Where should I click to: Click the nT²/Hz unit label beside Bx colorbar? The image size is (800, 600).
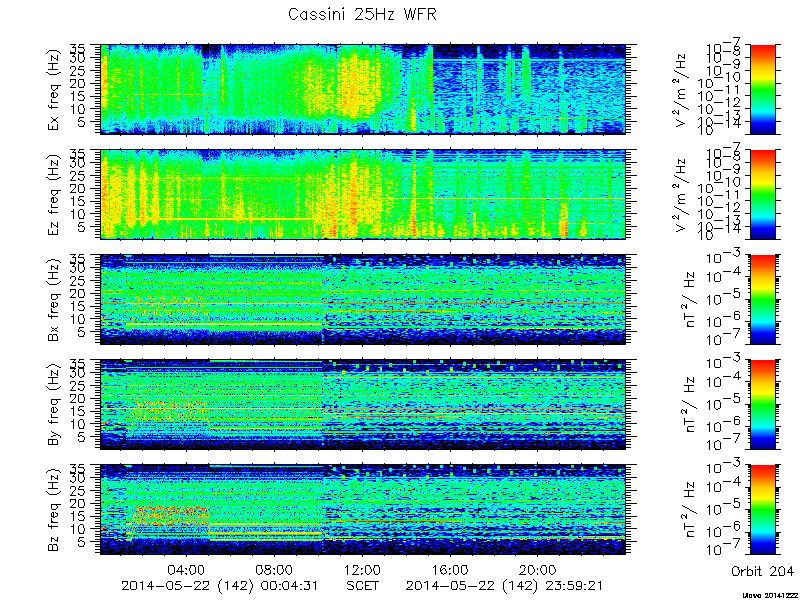tap(689, 300)
